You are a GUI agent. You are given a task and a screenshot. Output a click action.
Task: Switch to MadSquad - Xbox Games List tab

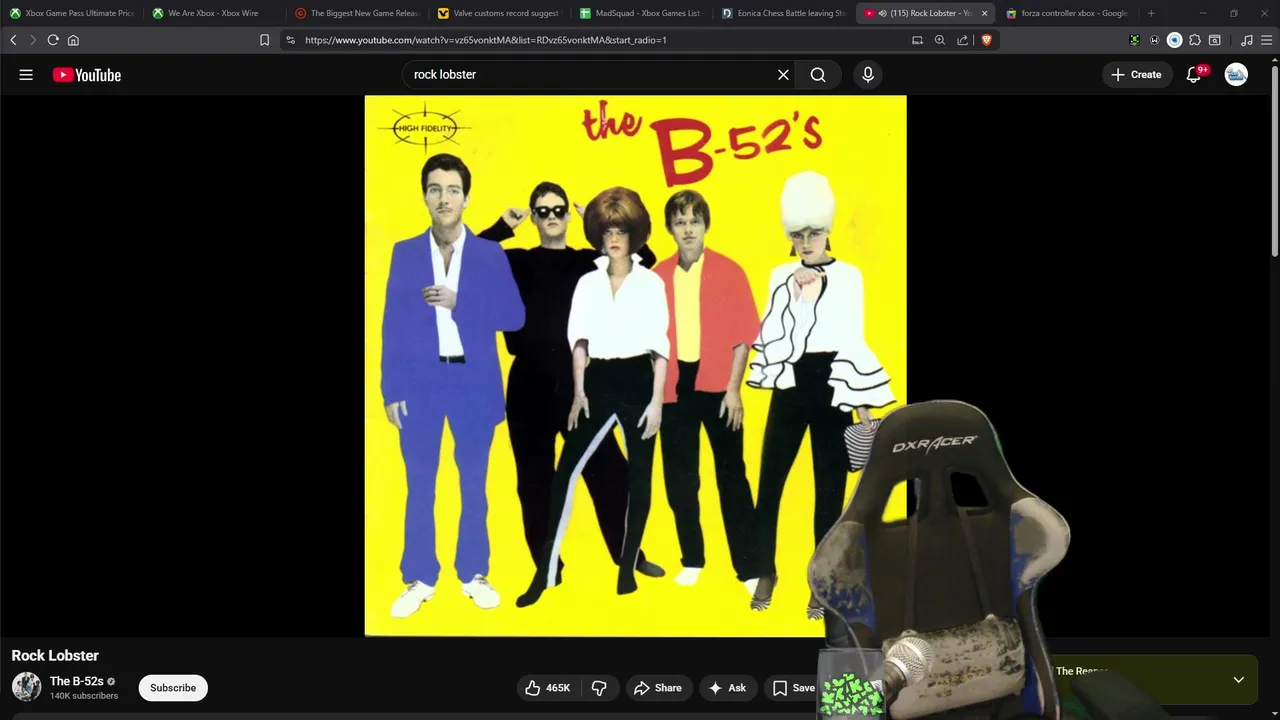[642, 13]
